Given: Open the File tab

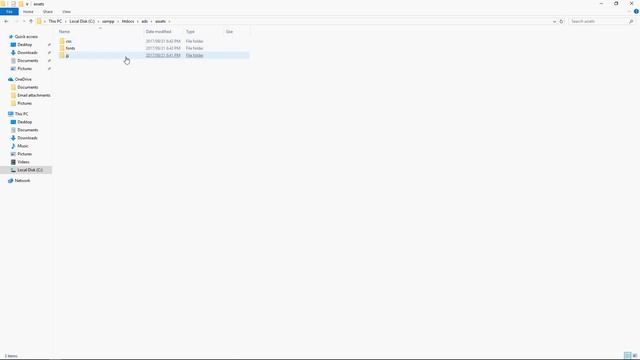Looking at the screenshot, I should click(9, 11).
